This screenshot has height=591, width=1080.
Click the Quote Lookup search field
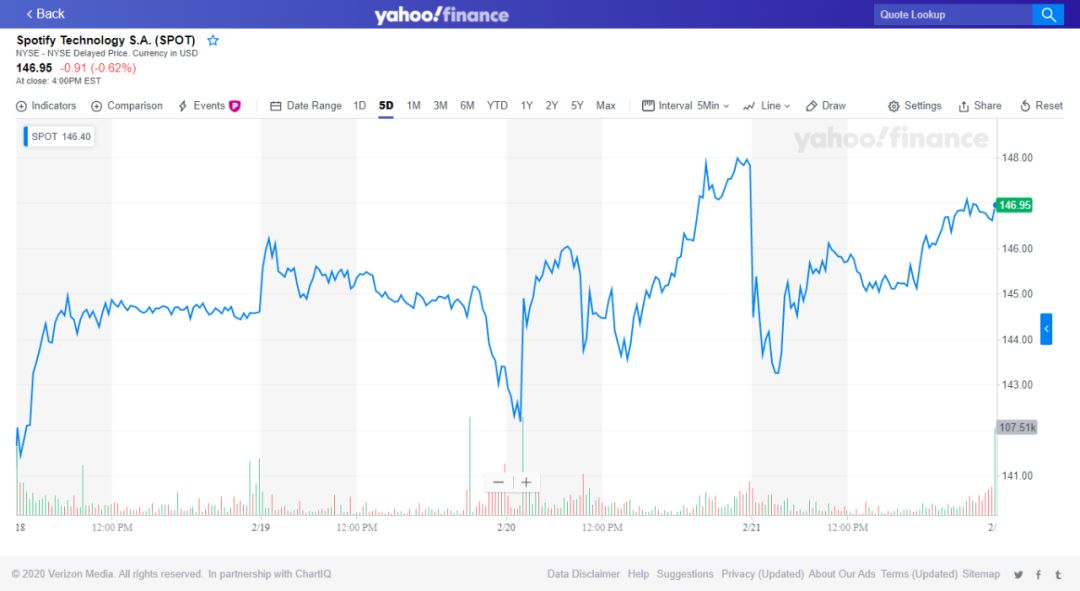(x=952, y=14)
